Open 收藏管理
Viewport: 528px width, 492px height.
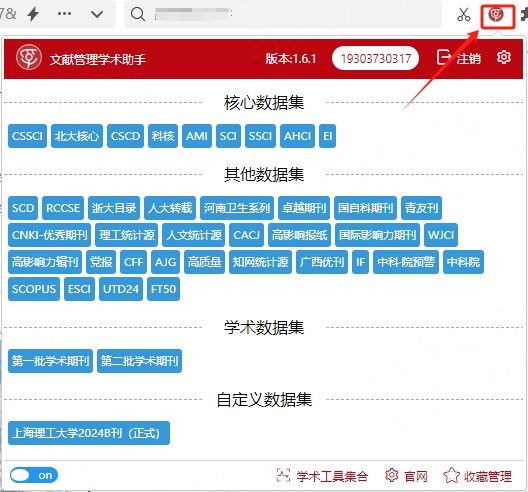click(x=488, y=477)
